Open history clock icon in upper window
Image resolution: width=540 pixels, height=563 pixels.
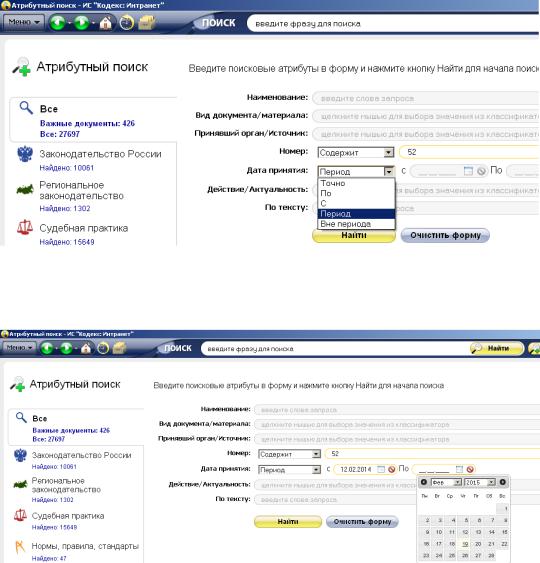126,23
